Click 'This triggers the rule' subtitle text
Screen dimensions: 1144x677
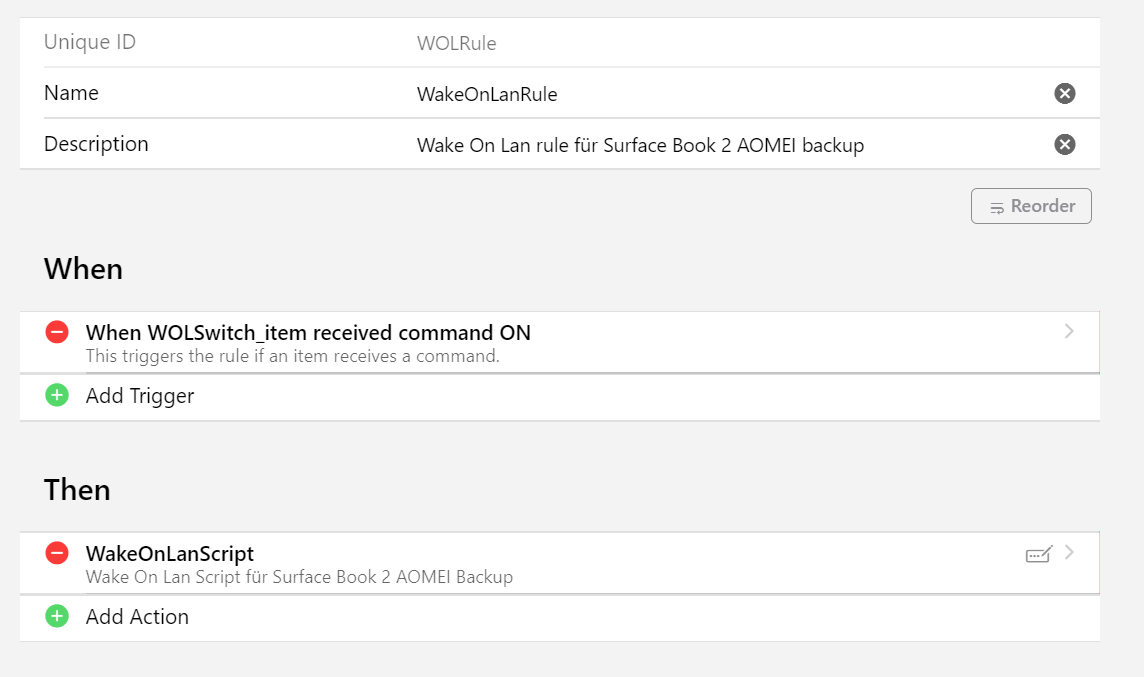pyautogui.click(x=292, y=356)
